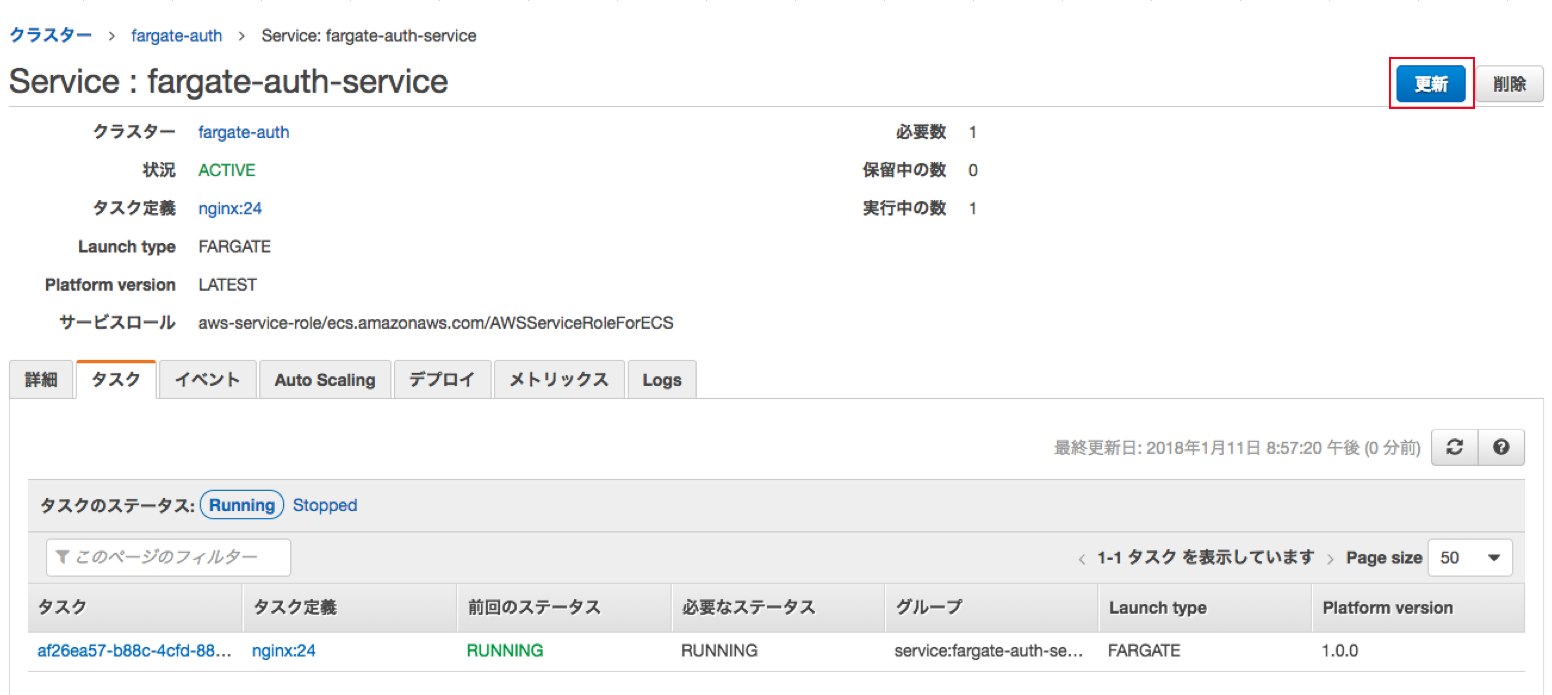Show only Running tasks

(241, 505)
